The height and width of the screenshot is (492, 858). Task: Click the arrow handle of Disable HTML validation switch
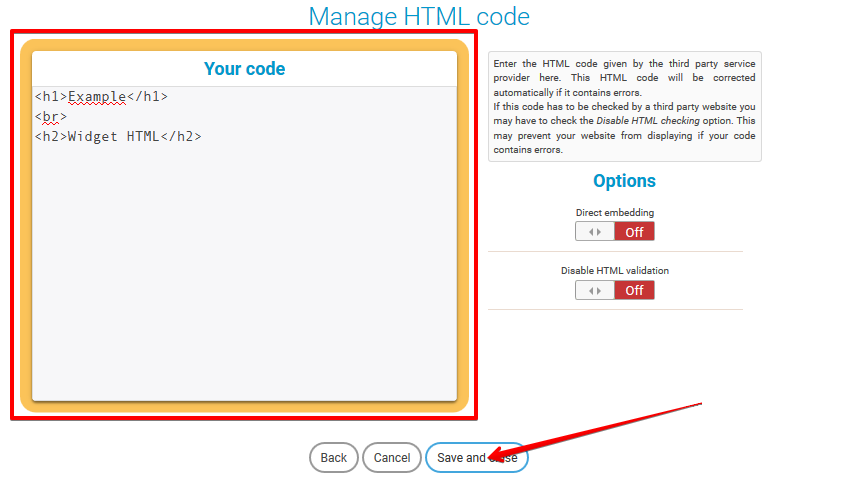[595, 291]
